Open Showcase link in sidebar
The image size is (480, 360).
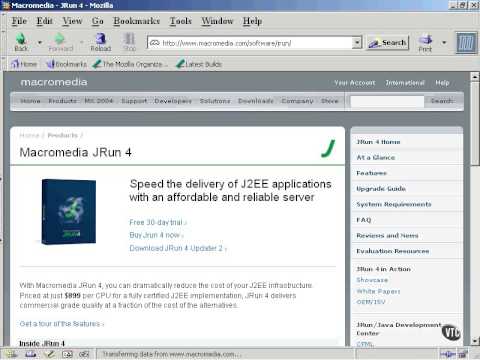(x=372, y=280)
